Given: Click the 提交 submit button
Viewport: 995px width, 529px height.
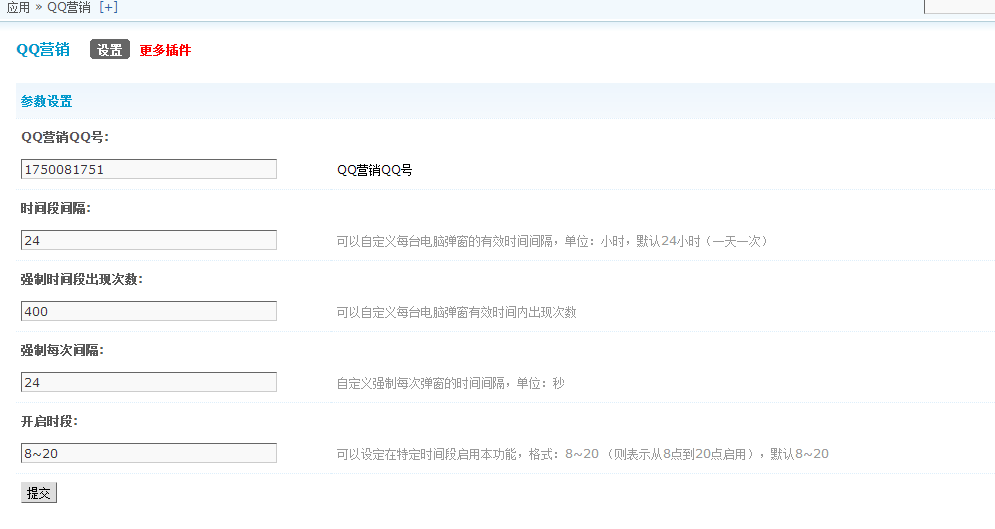Looking at the screenshot, I should (39, 493).
